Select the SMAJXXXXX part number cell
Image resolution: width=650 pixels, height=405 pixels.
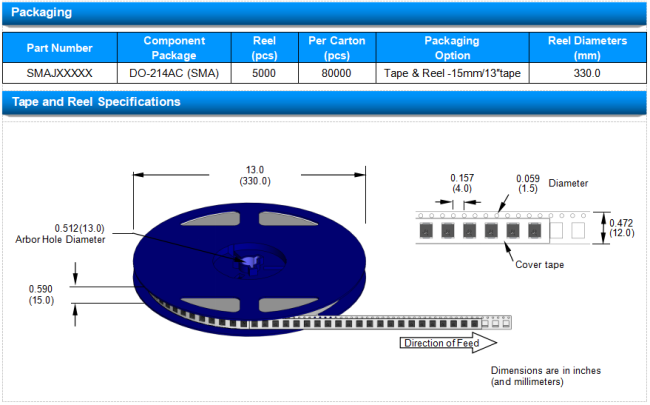click(60, 74)
